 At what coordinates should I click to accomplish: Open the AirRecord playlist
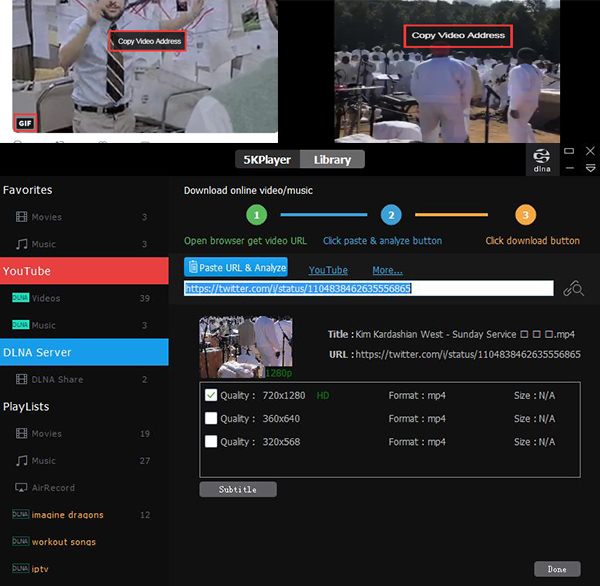coord(84,488)
